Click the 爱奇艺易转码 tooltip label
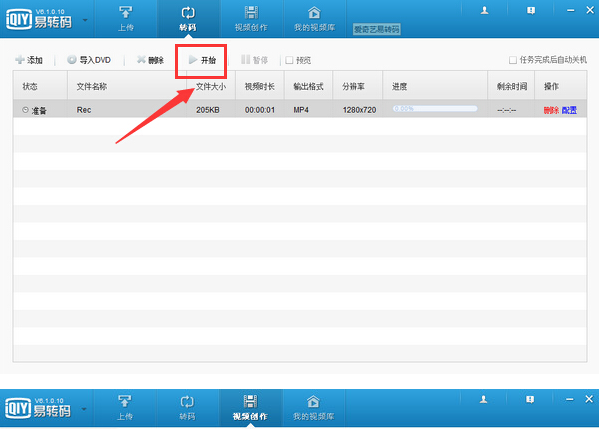The image size is (600, 429). 377,29
